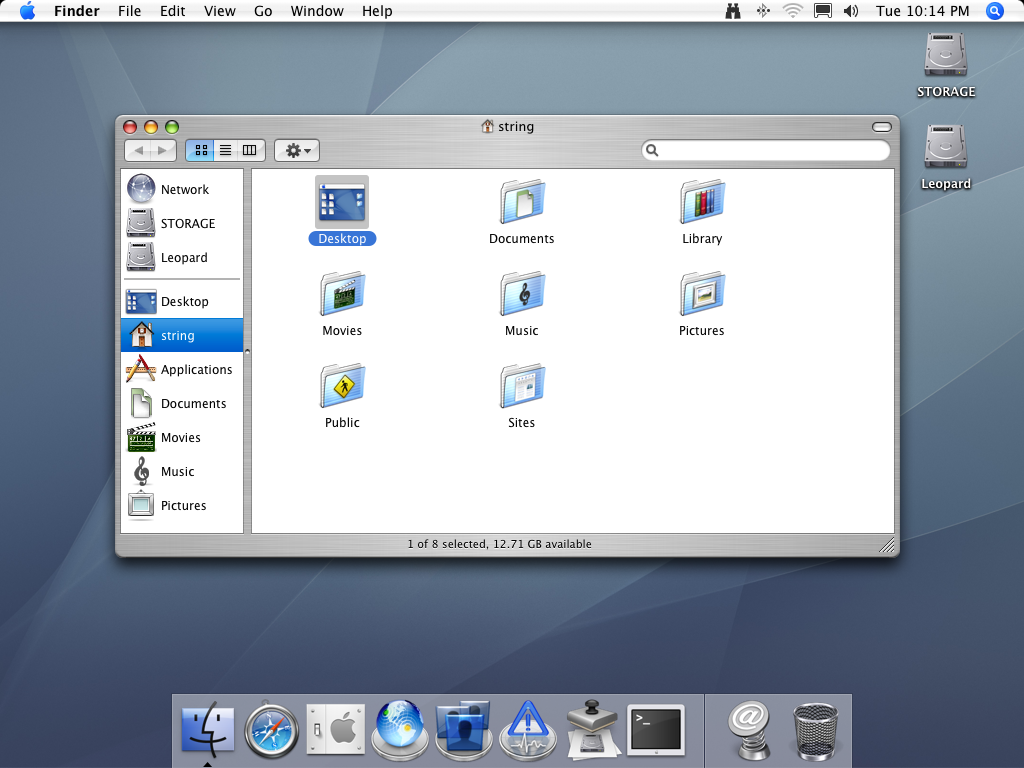Open the Window menu
Viewport: 1024px width, 768px height.
point(317,11)
